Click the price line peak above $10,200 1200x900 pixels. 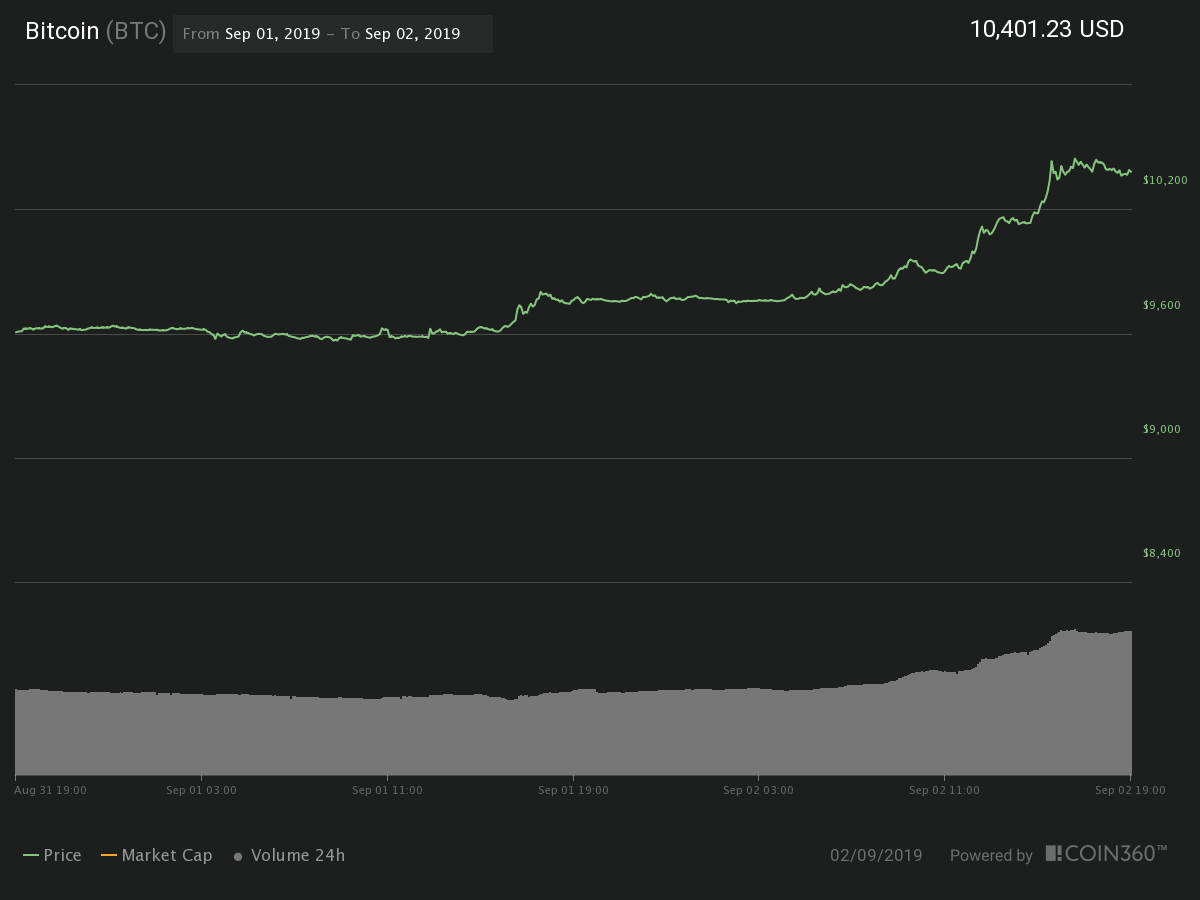click(x=1075, y=159)
